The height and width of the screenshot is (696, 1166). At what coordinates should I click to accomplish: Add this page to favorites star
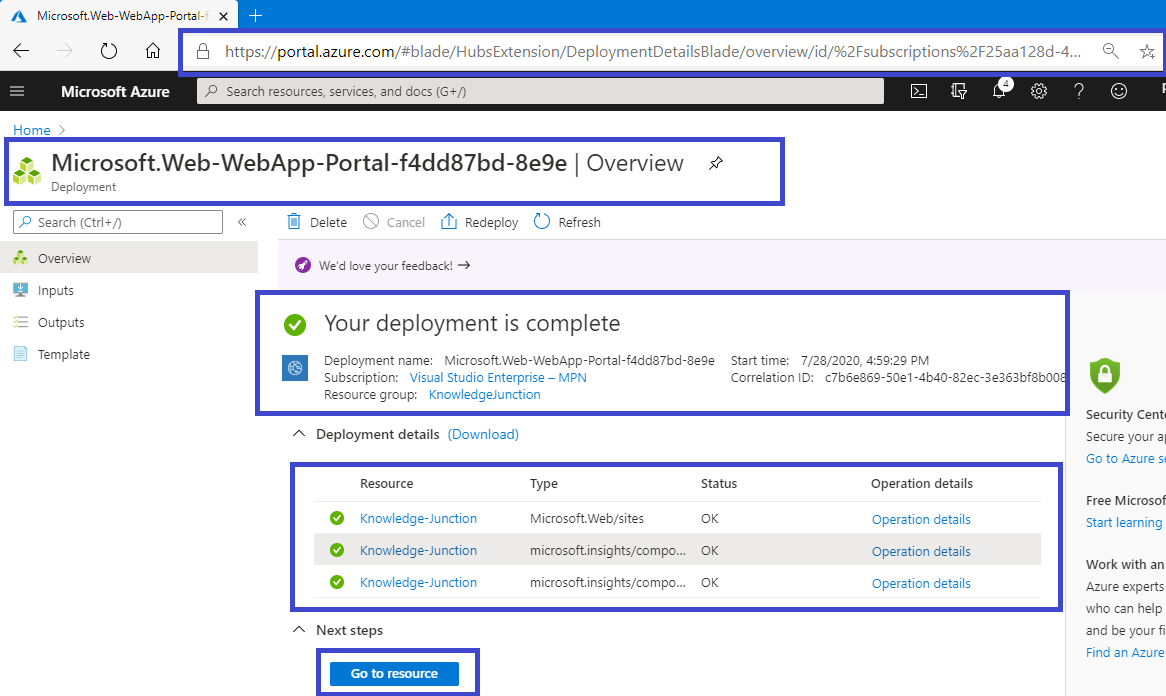[x=1147, y=51]
